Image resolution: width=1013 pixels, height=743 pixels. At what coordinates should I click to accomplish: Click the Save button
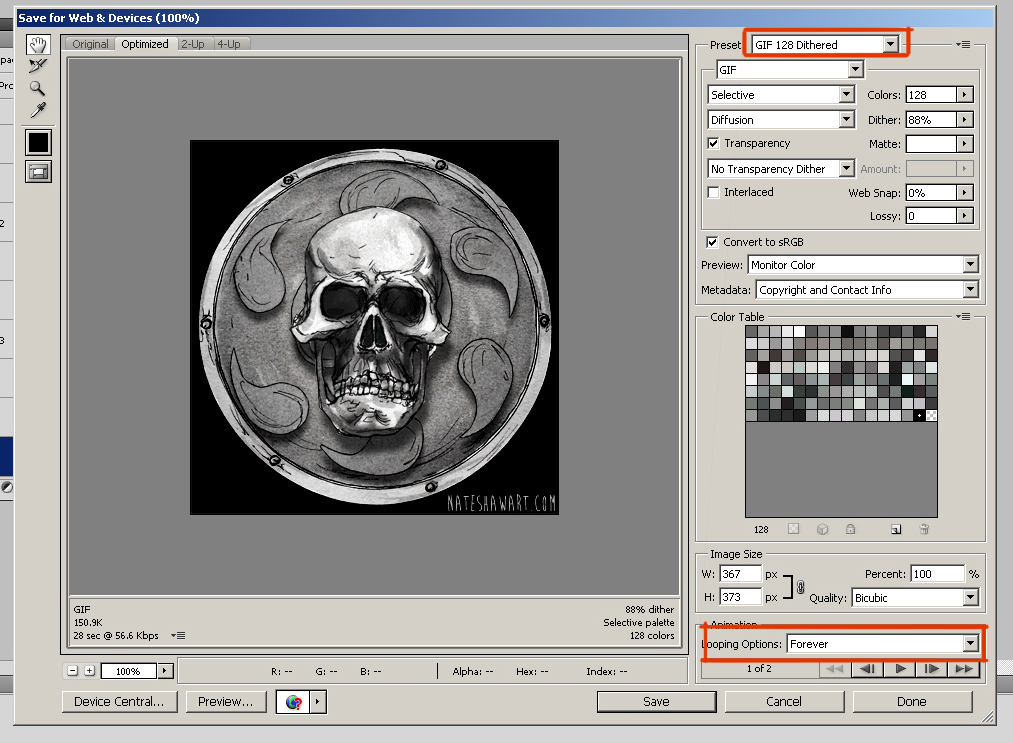pyautogui.click(x=656, y=701)
